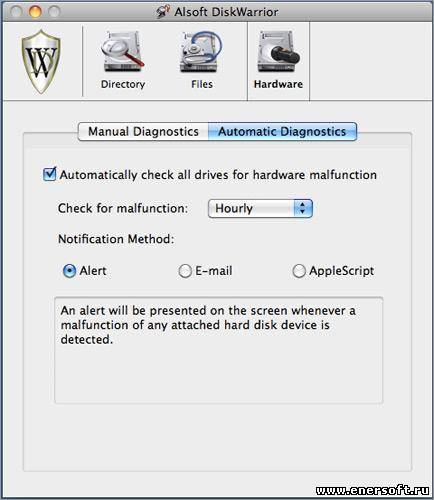Viewport: 434px width, 500px height.
Task: Click the Alert radio label text
Action: click(x=93, y=271)
